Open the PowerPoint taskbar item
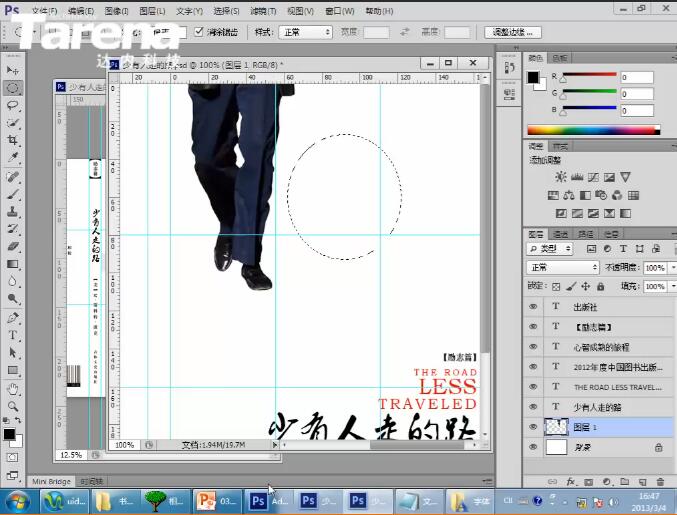677x515 pixels. [216, 502]
